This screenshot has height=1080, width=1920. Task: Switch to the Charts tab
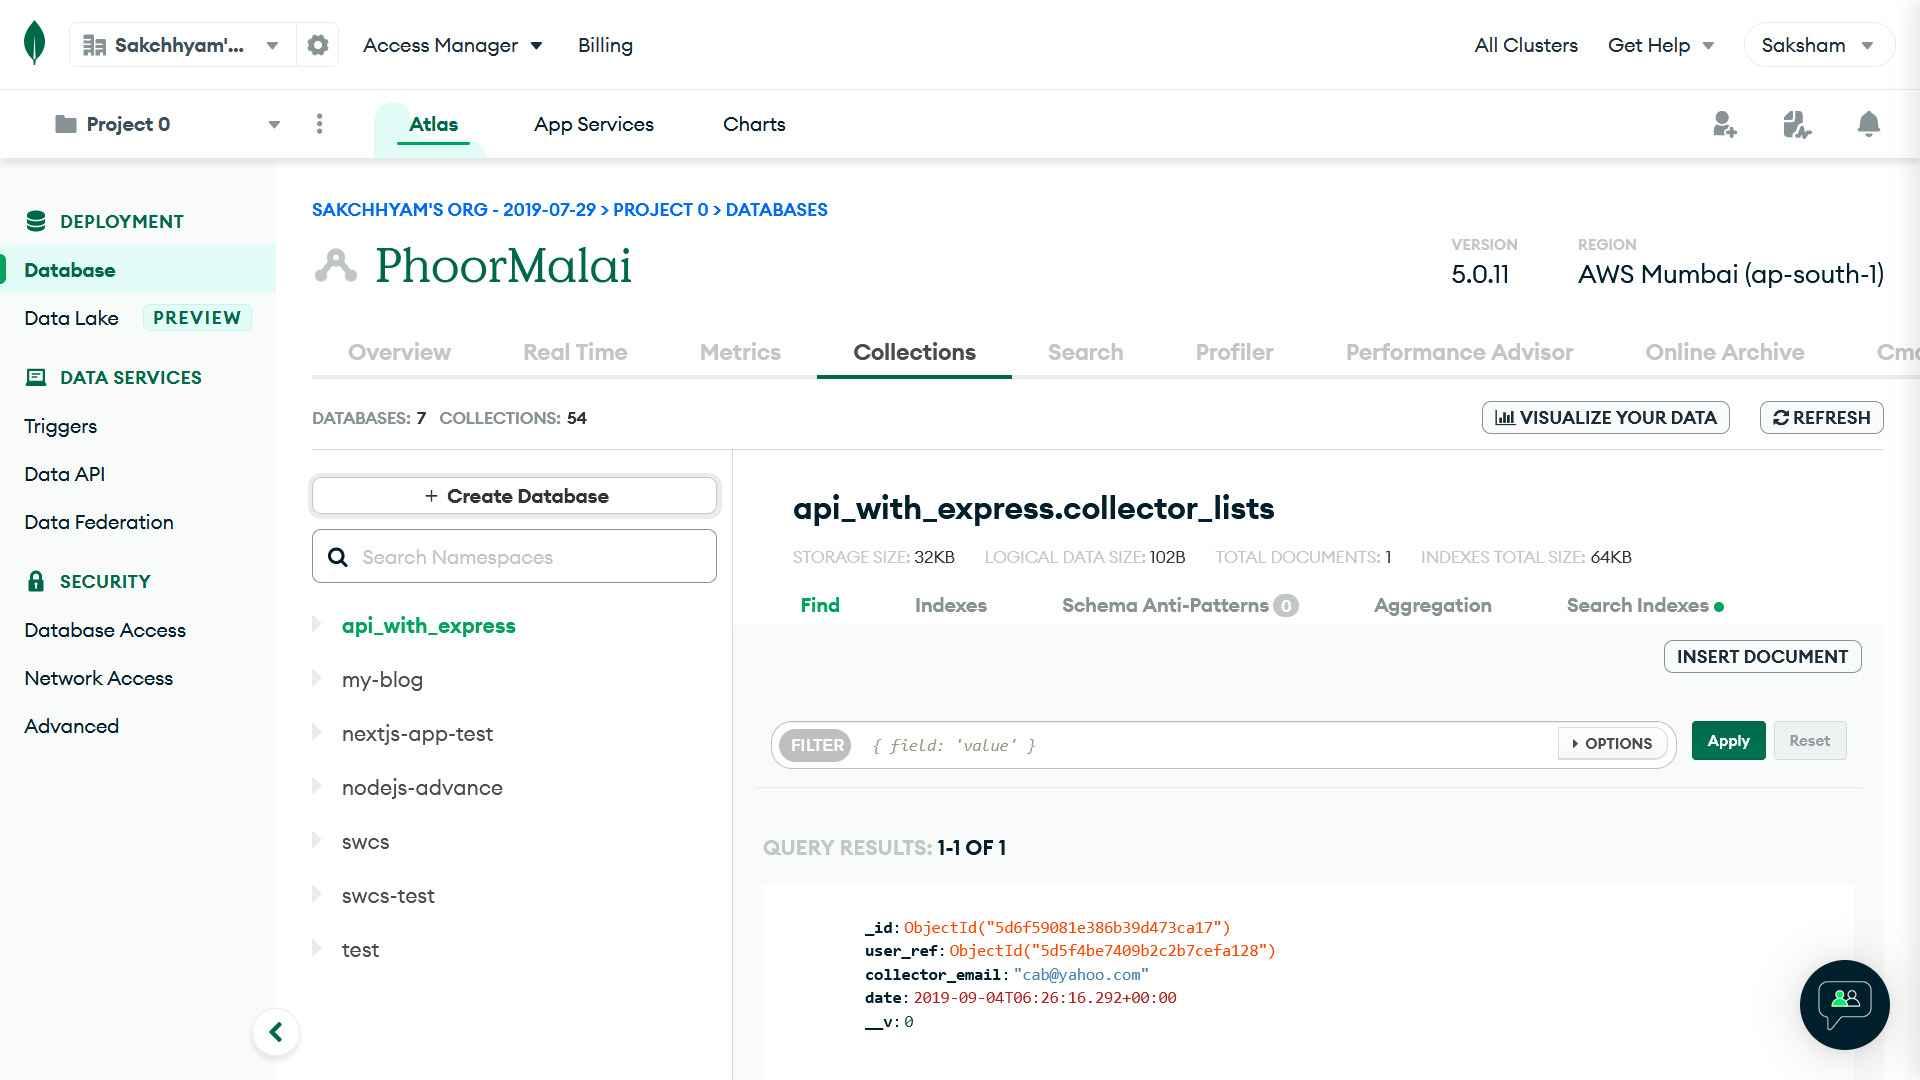[x=754, y=124]
